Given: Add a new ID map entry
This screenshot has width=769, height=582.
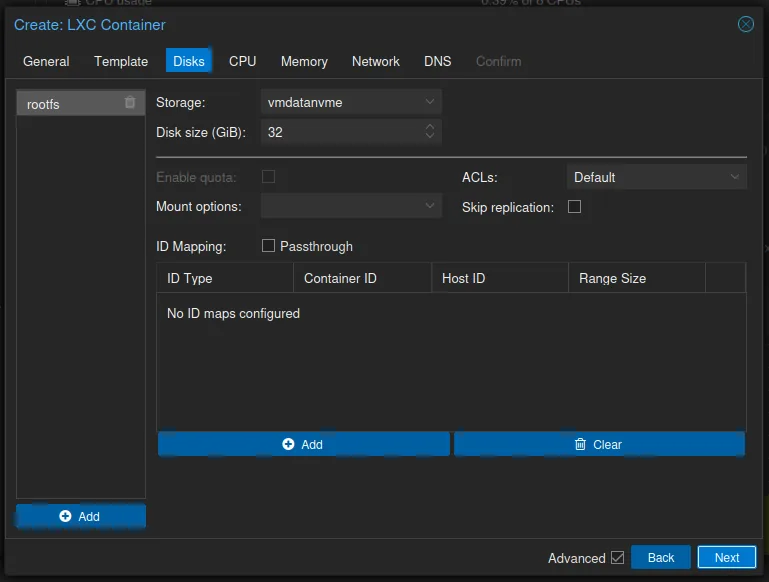Looking at the screenshot, I should pyautogui.click(x=304, y=444).
